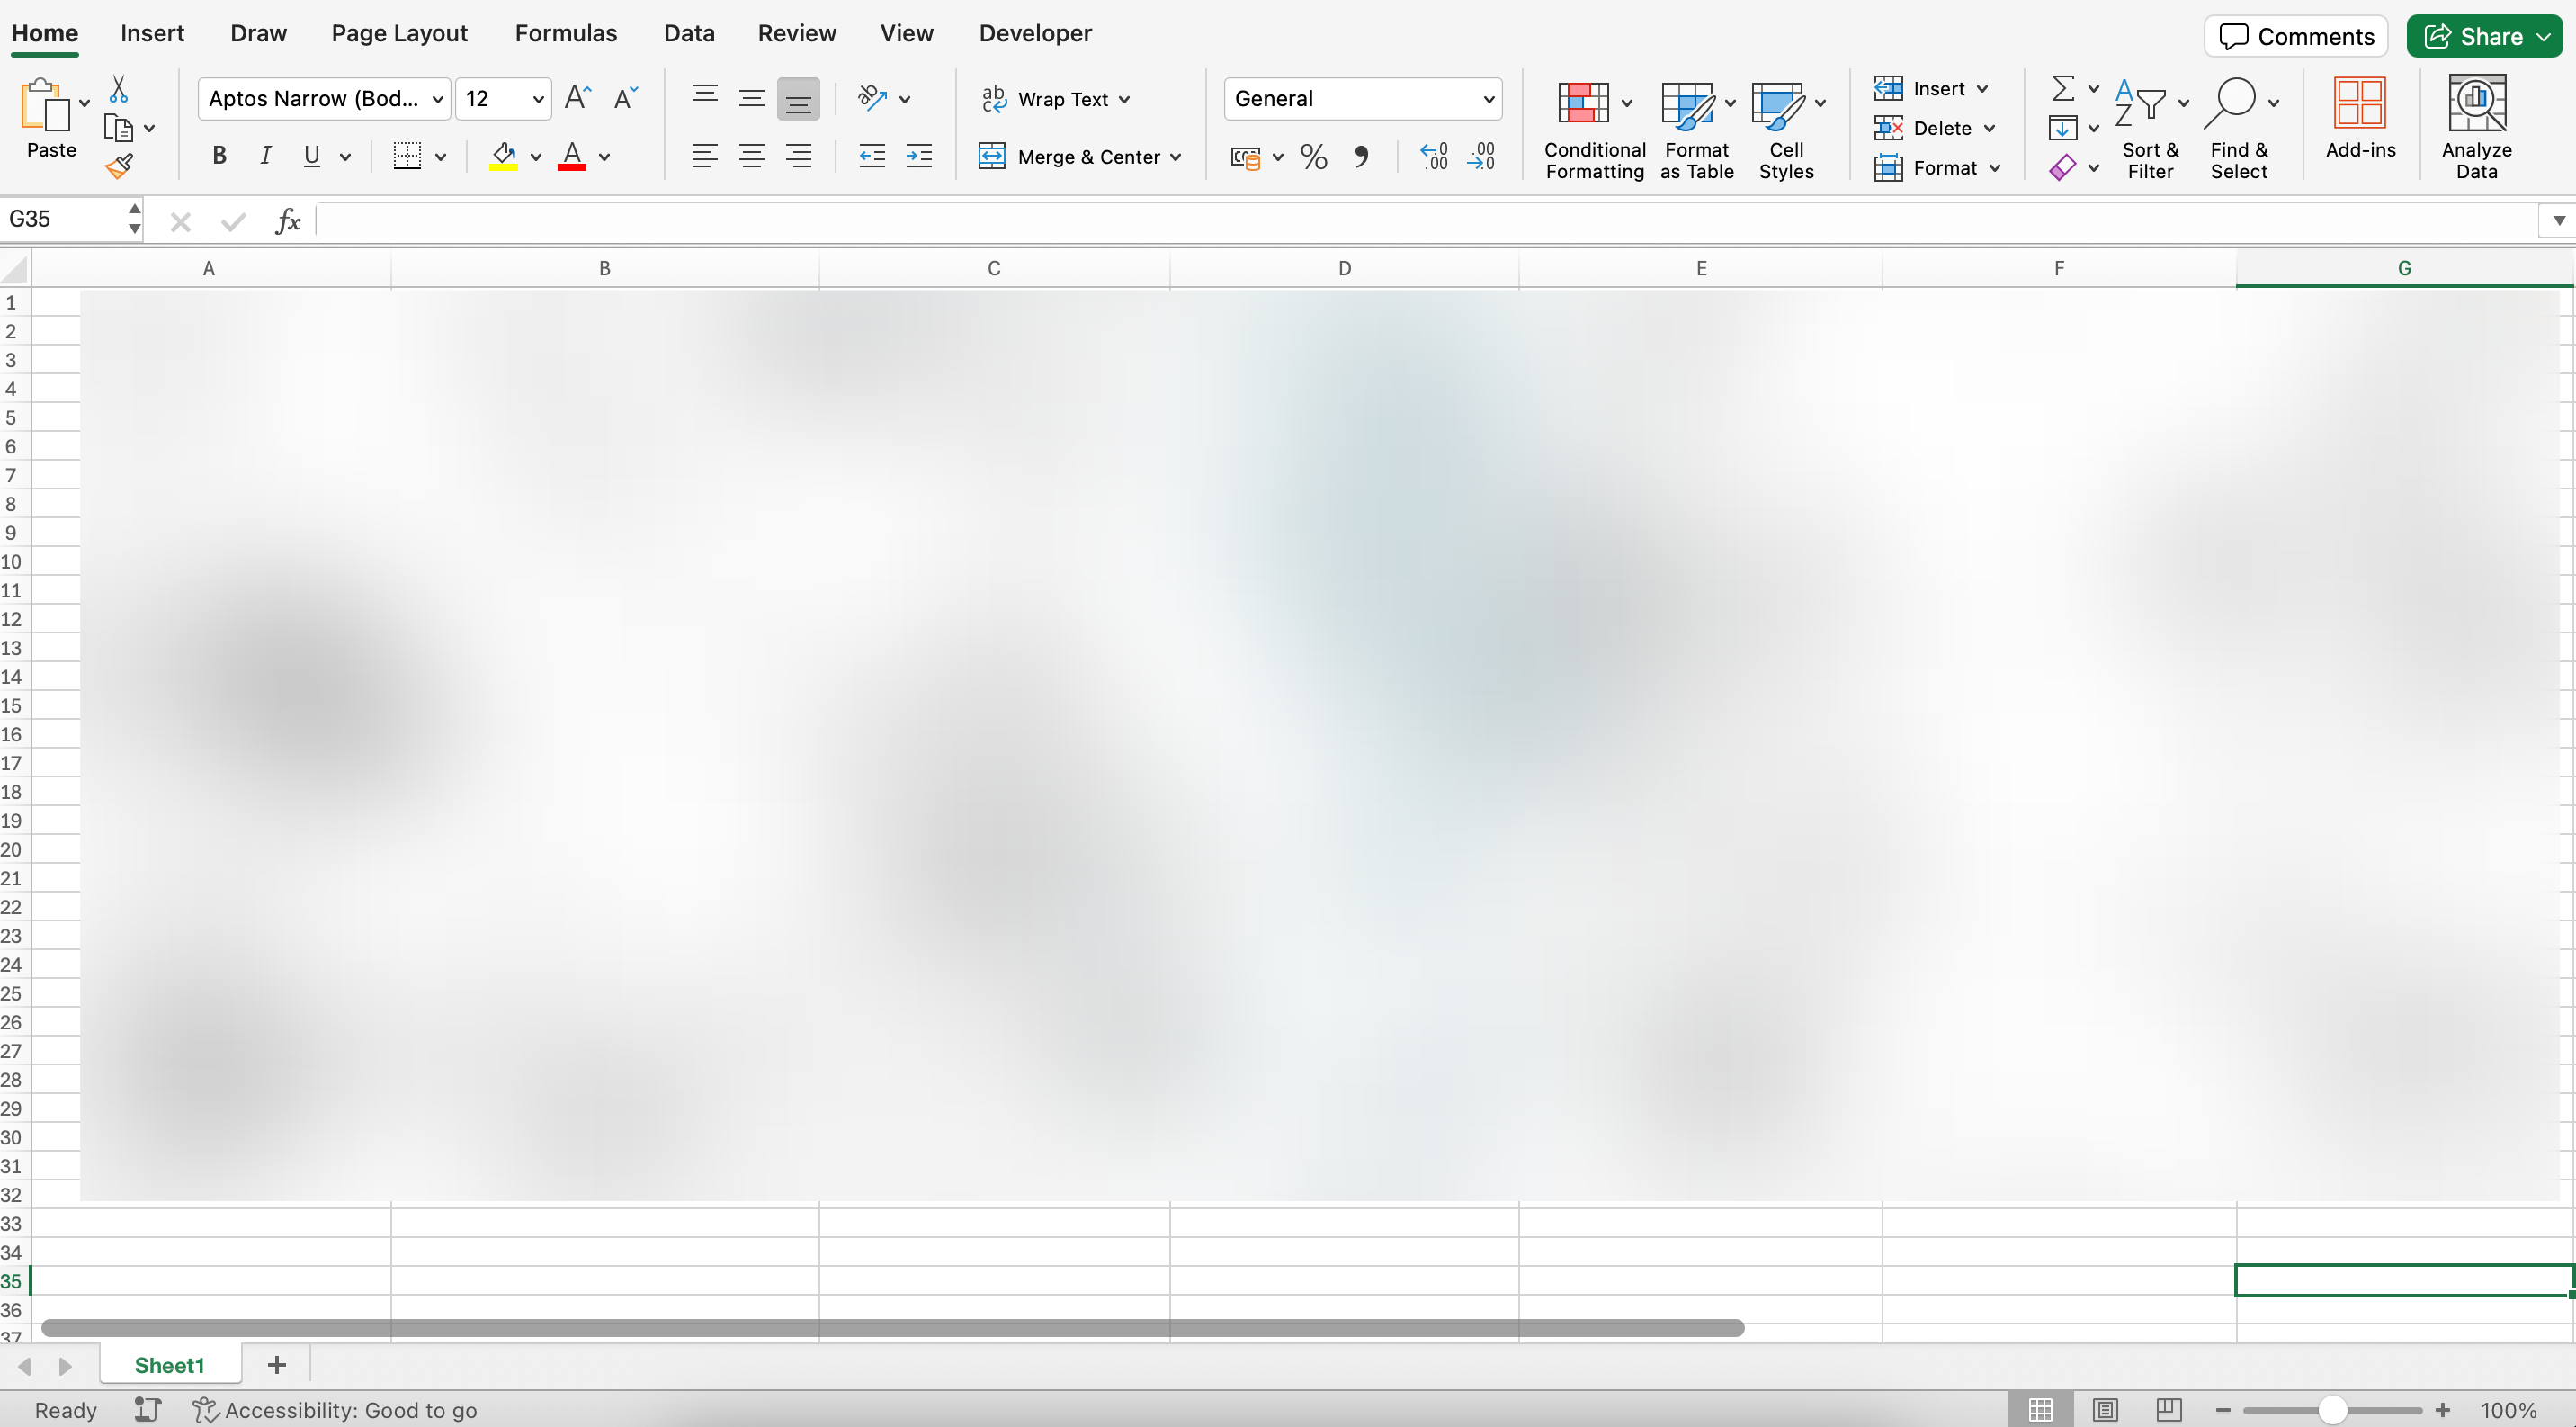Click the Cut scissors icon
The width and height of the screenshot is (2576, 1427).
(118, 90)
